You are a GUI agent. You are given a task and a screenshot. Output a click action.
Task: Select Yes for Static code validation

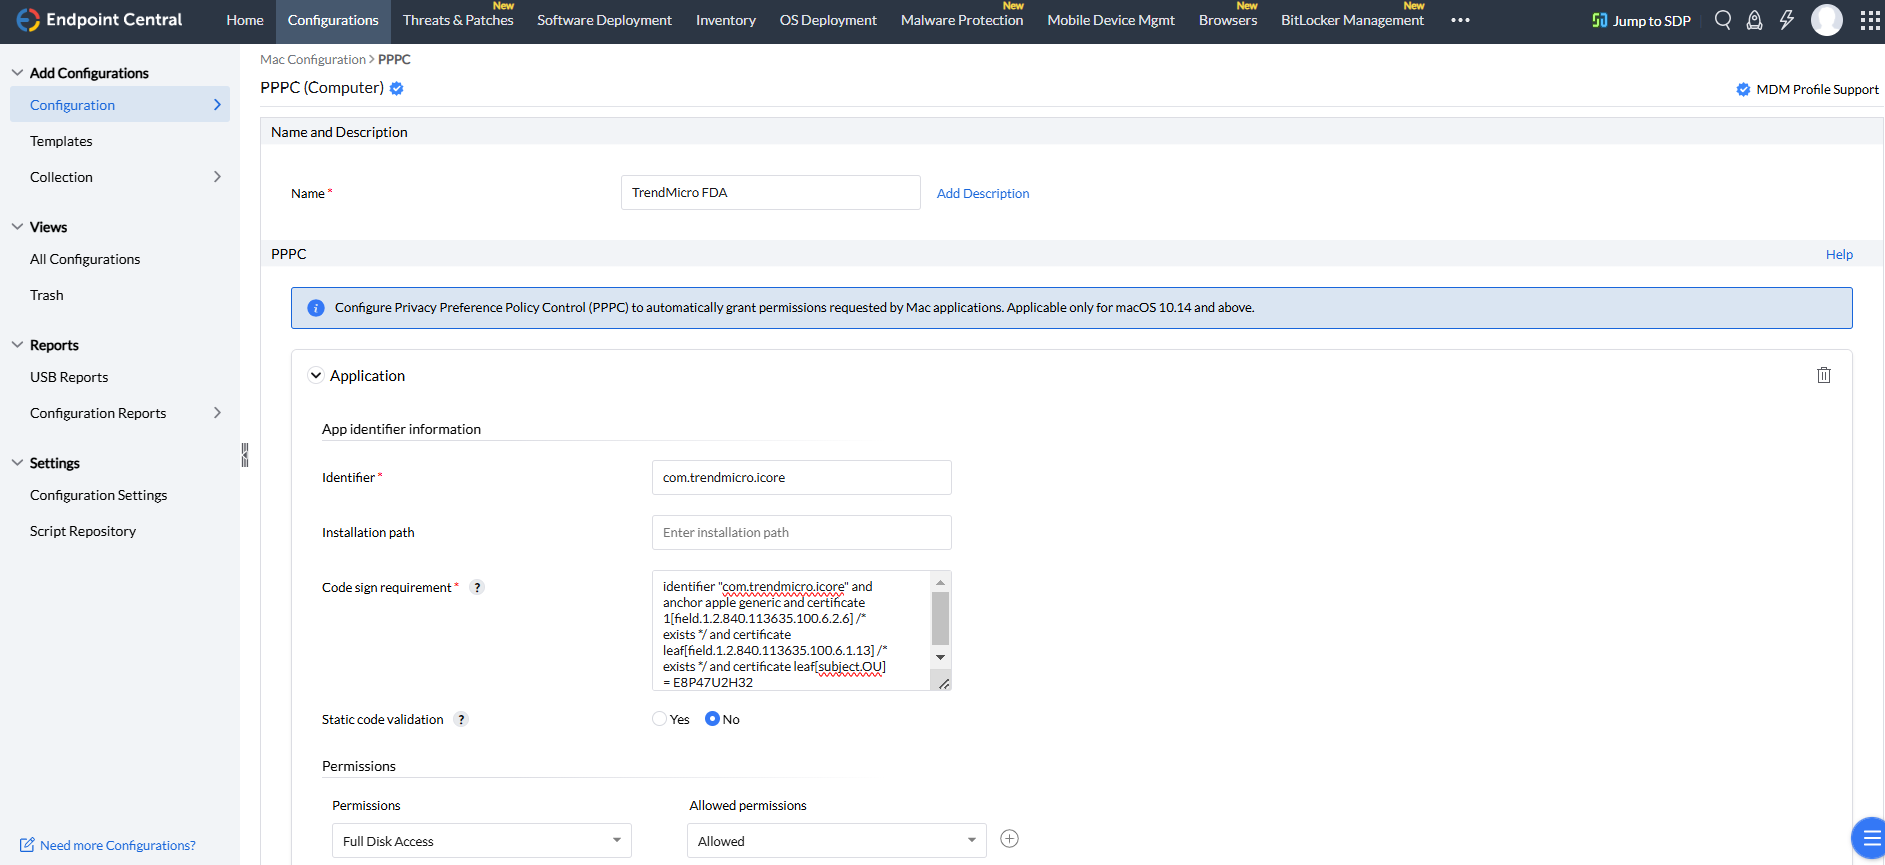pos(659,719)
